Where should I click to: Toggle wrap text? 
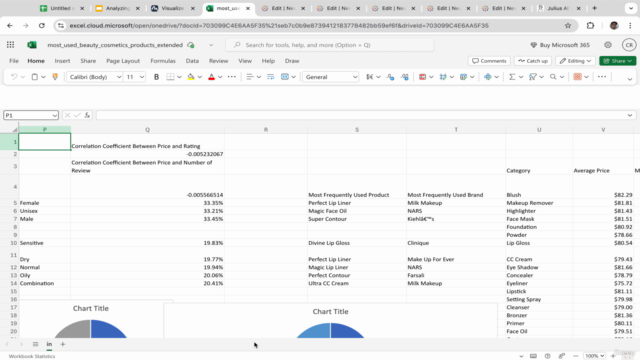pyautogui.click(x=270, y=77)
